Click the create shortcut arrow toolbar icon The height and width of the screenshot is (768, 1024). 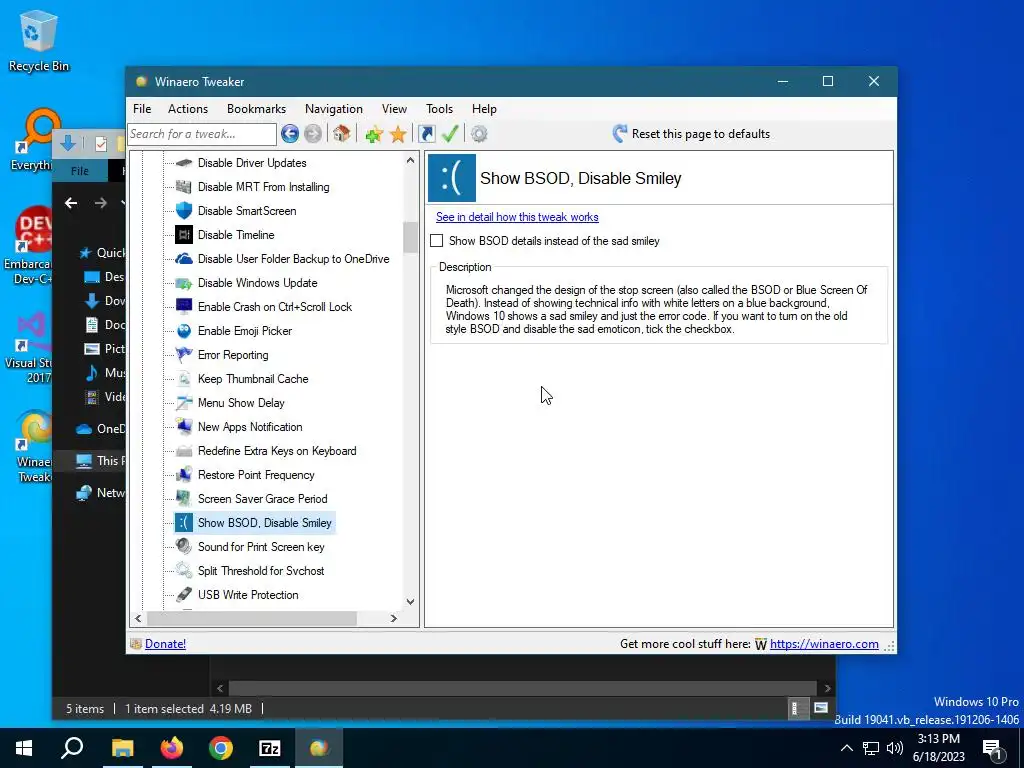(426, 134)
